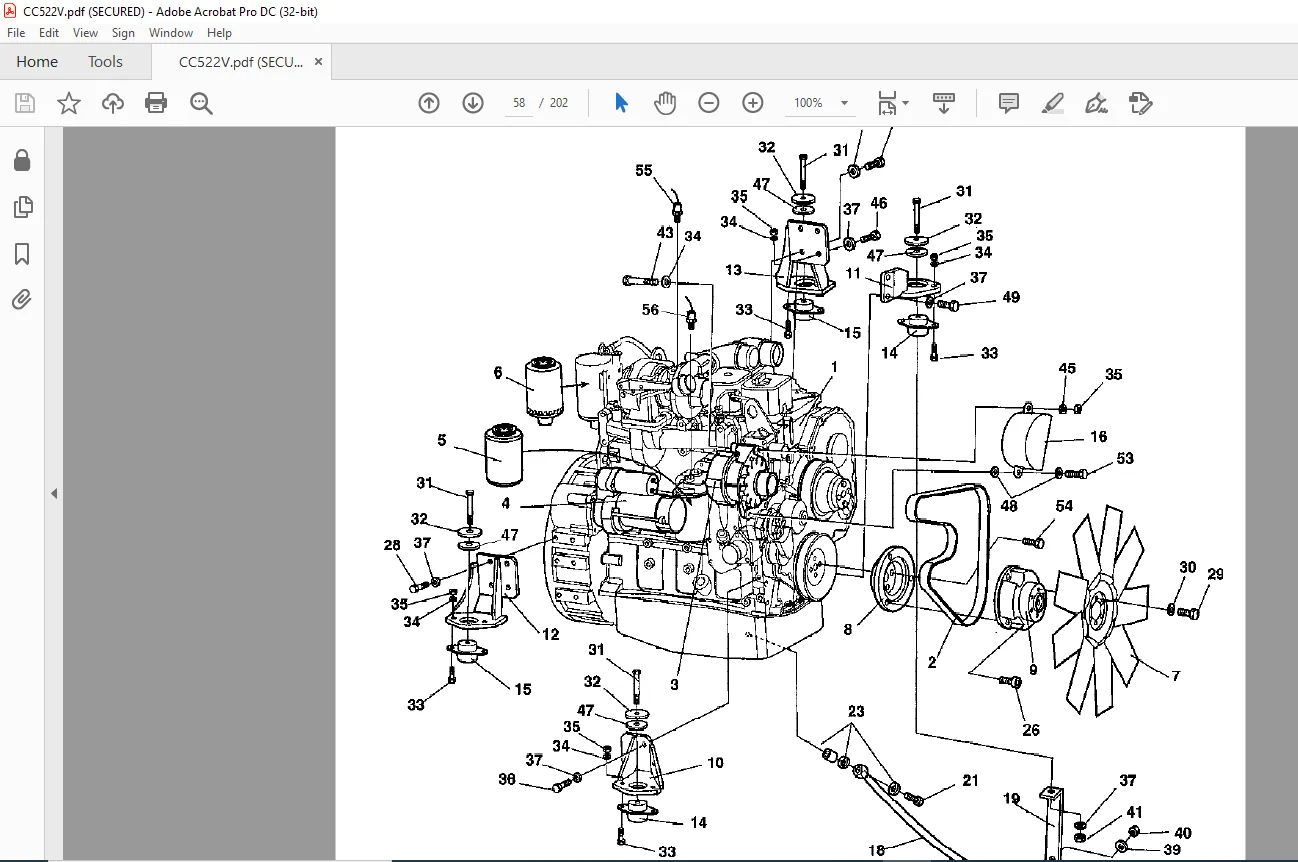Choose the arrow Selection tool
1298x862 pixels.
(621, 103)
